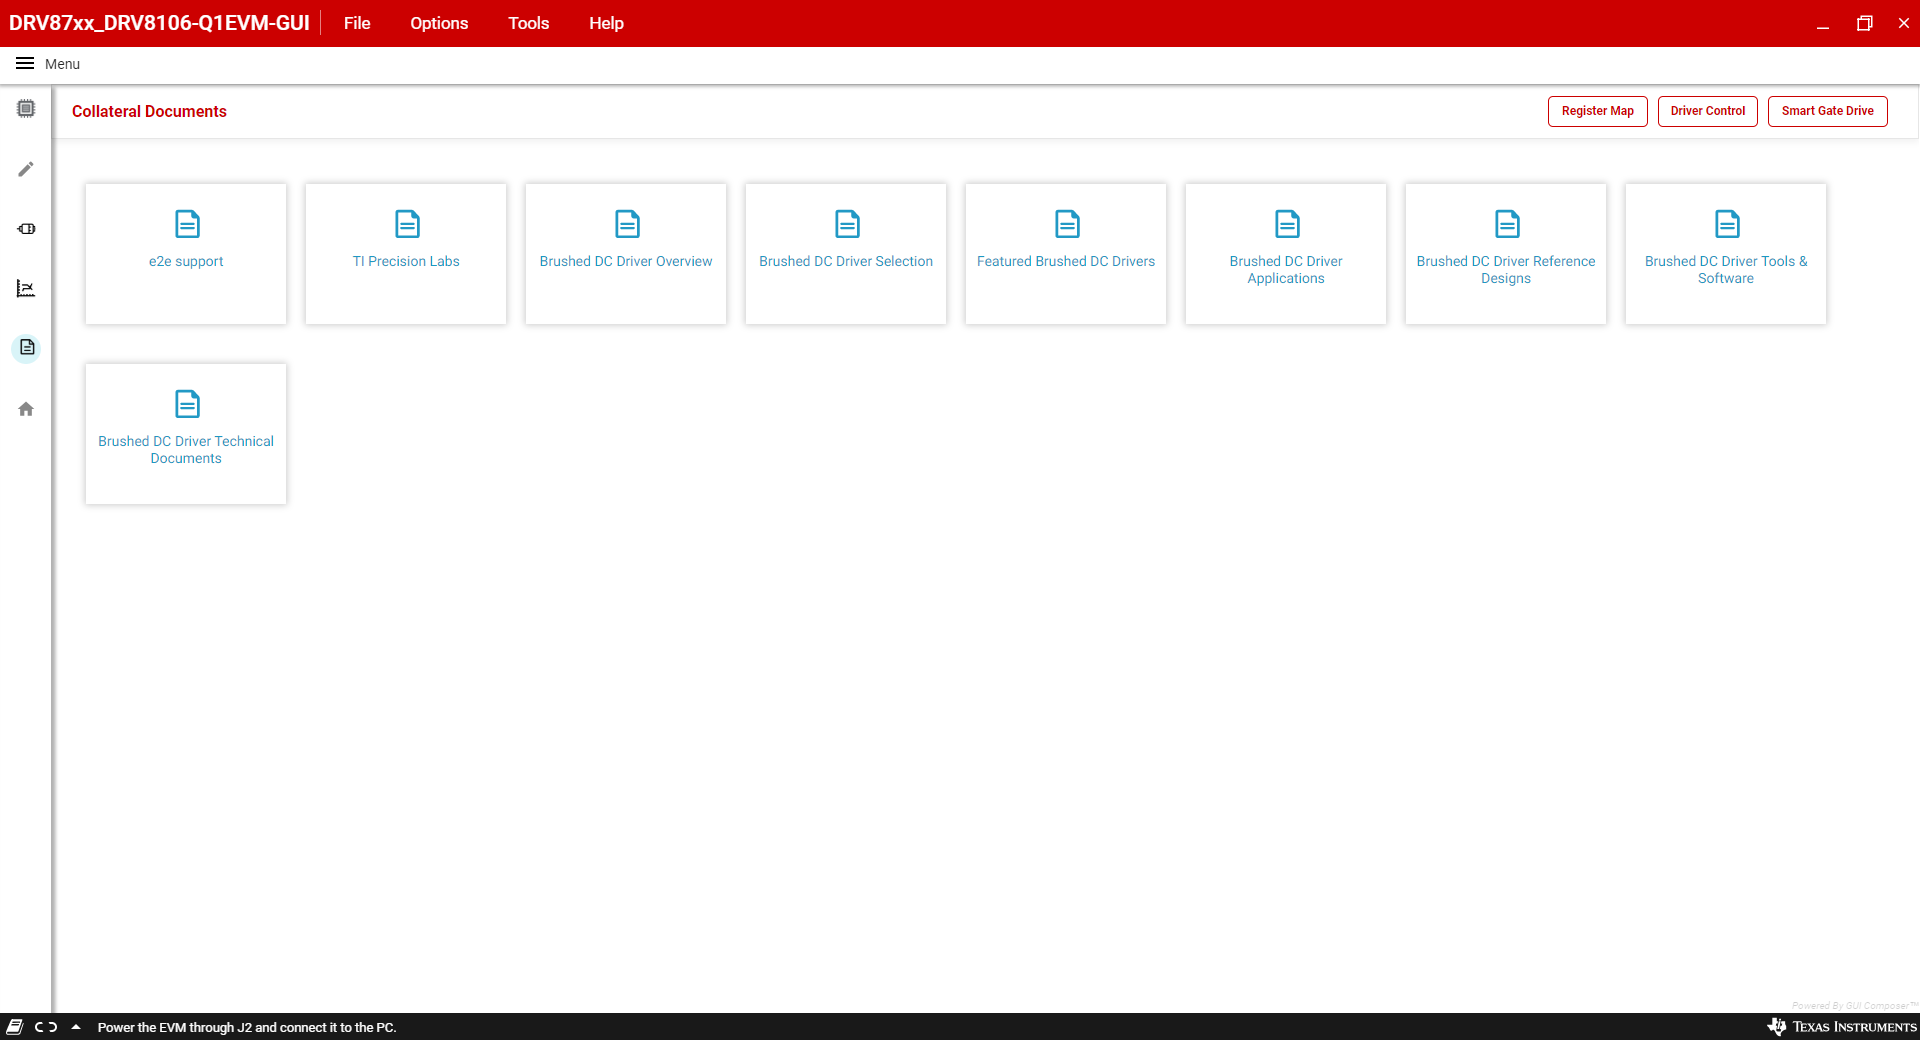The width and height of the screenshot is (1920, 1040).
Task: Click the Menu label text
Action: 62,64
